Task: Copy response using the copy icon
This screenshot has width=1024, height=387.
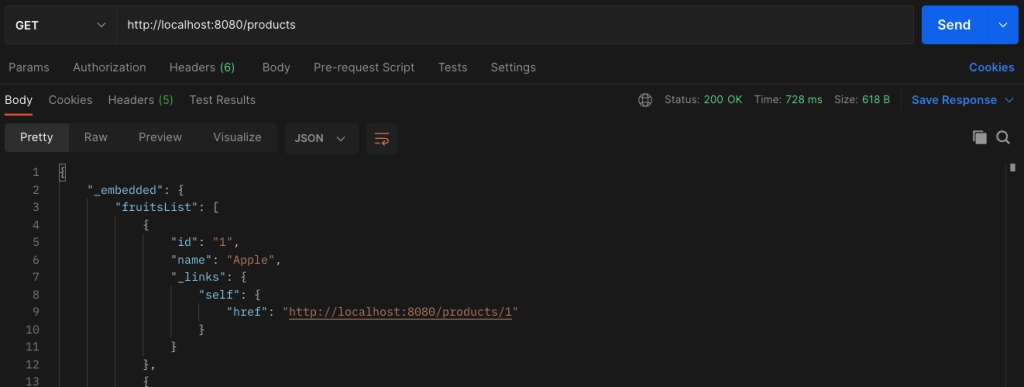Action: pyautogui.click(x=979, y=137)
